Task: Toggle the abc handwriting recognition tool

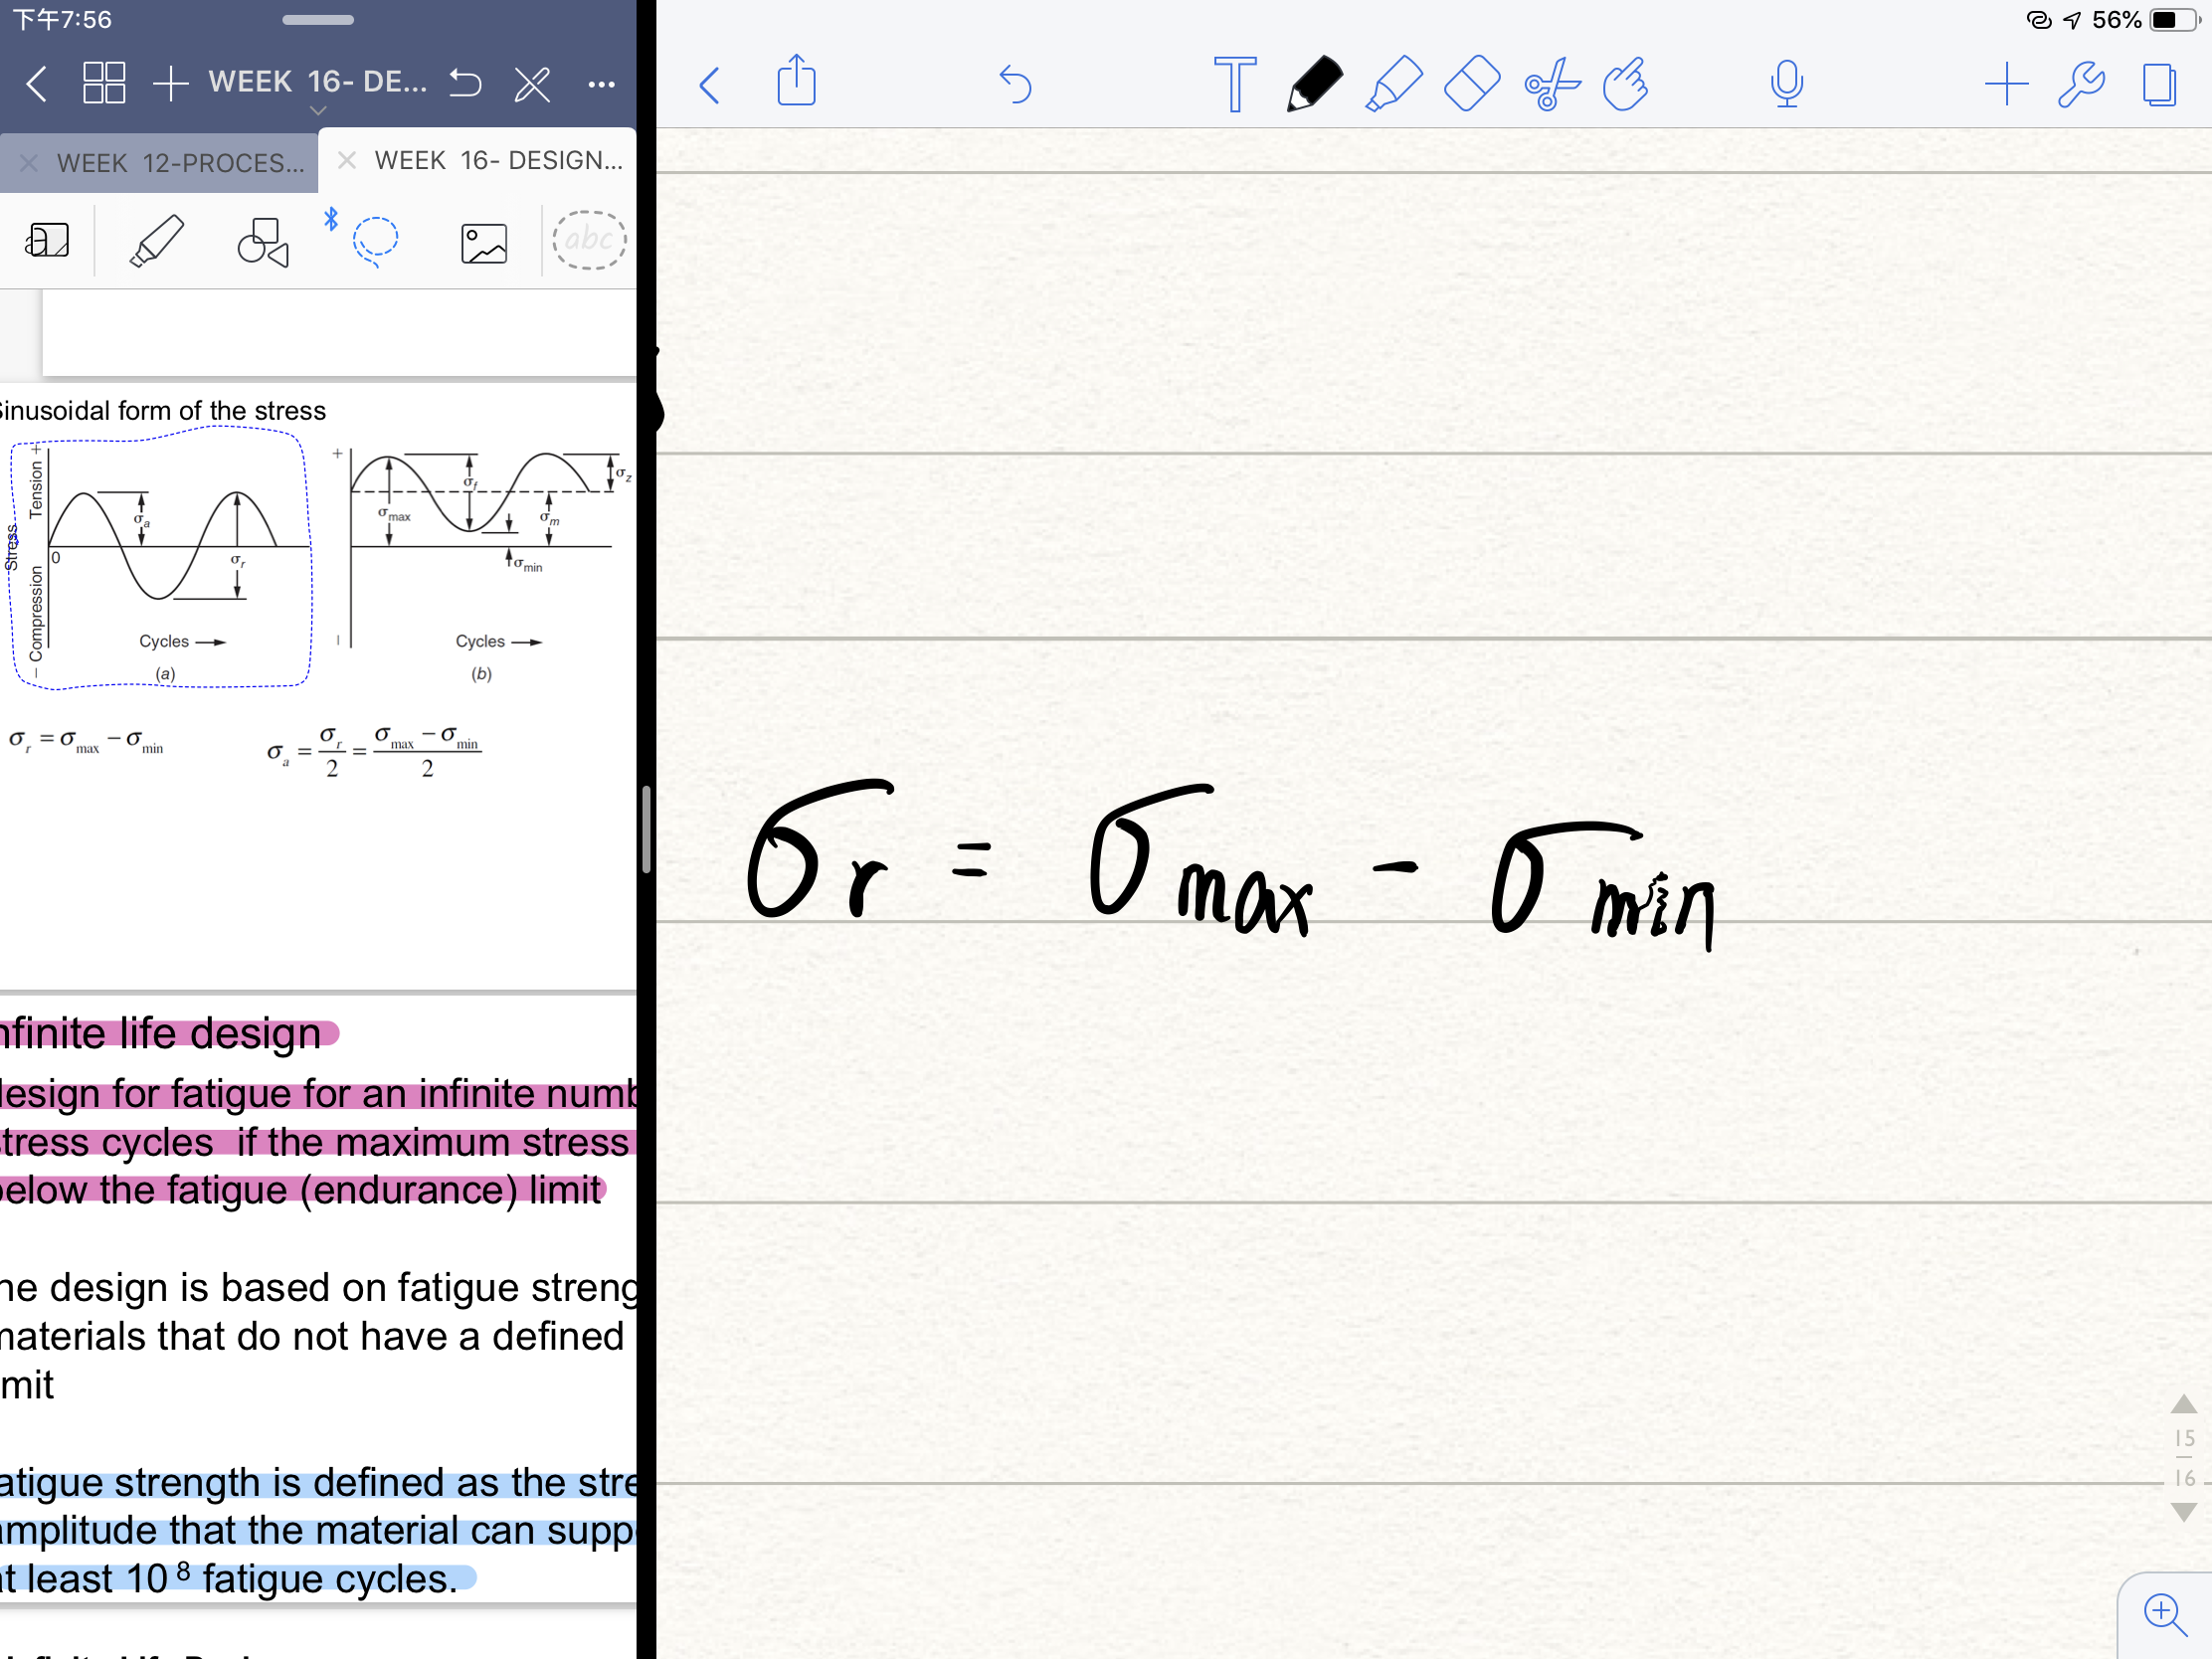Action: tap(589, 240)
